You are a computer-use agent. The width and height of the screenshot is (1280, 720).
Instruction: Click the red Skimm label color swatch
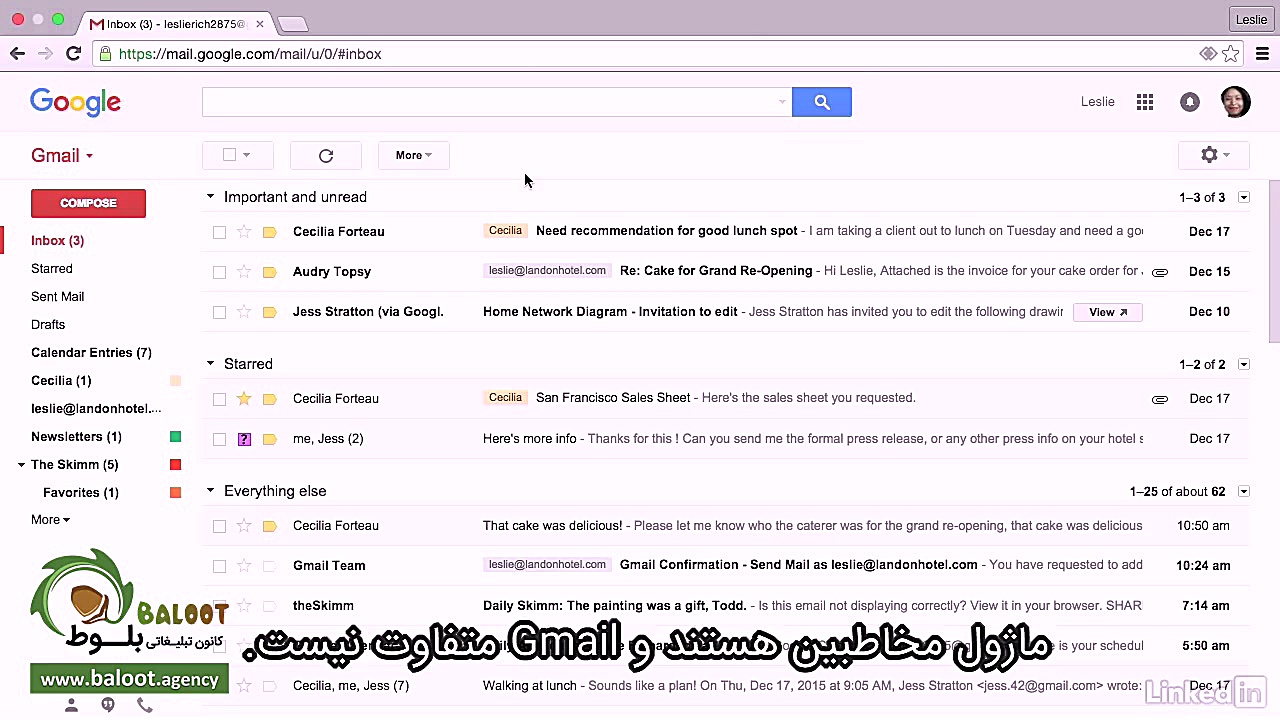(x=176, y=465)
